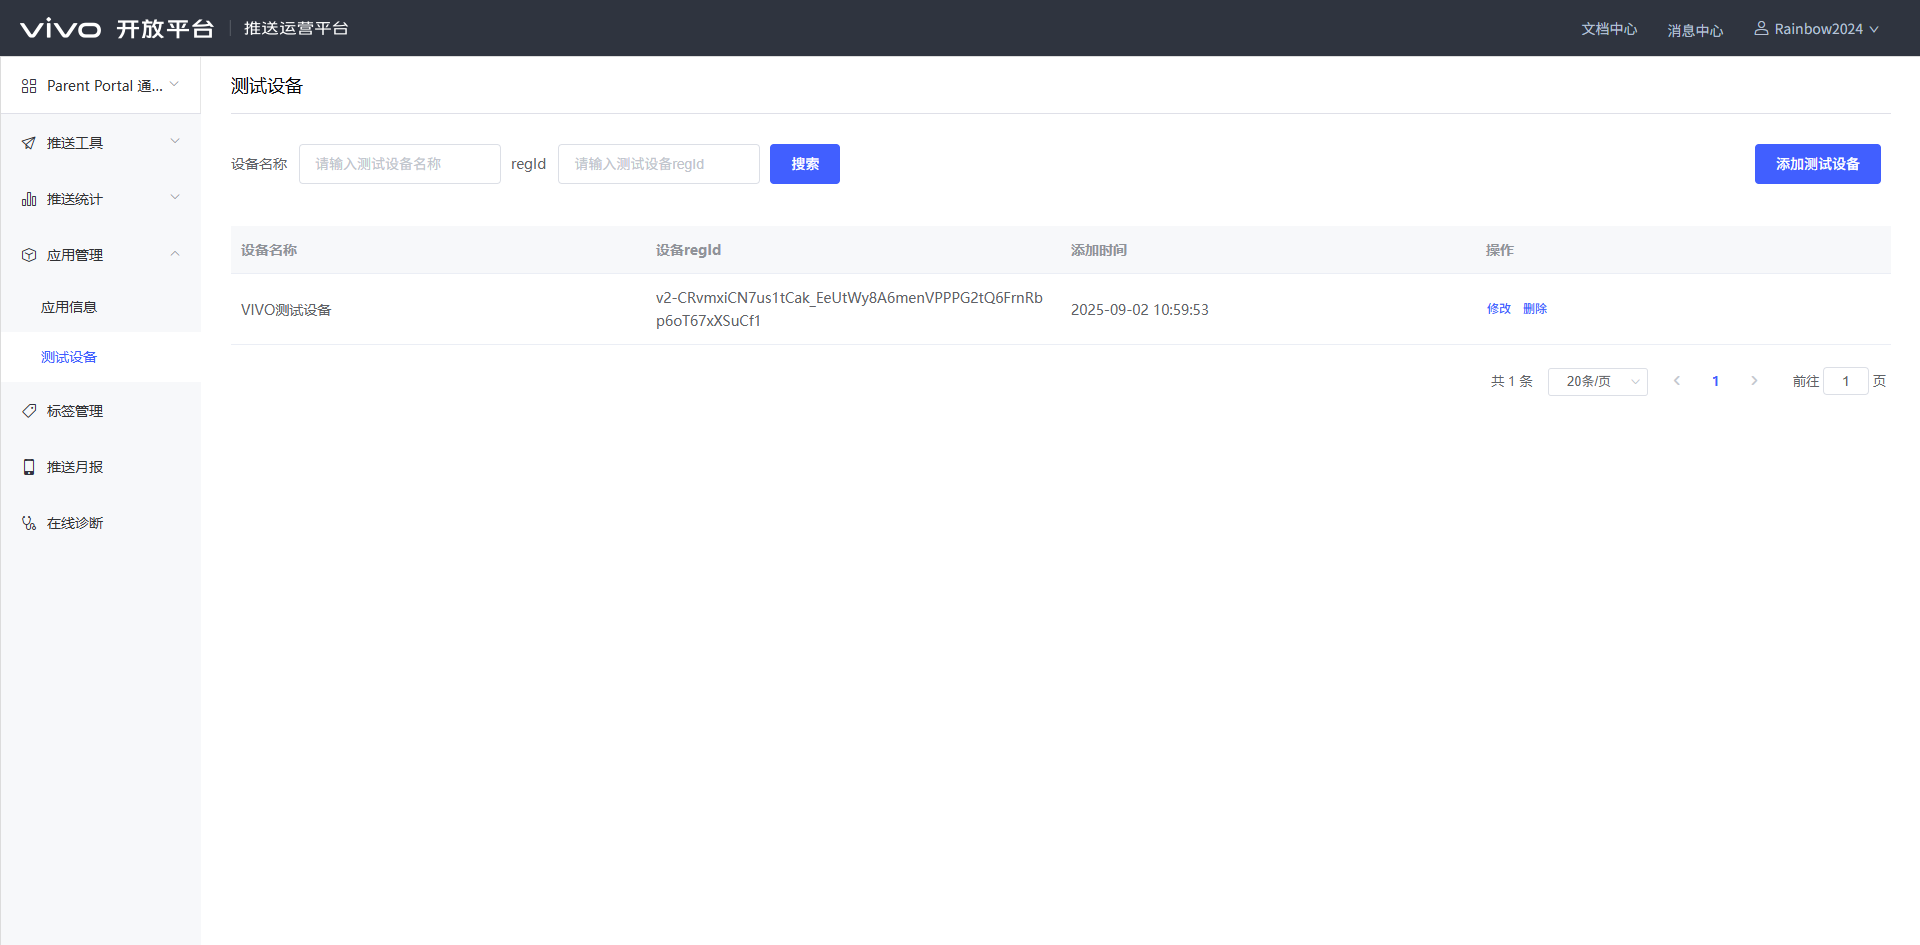Click the 添加测试设备 button

click(1817, 164)
